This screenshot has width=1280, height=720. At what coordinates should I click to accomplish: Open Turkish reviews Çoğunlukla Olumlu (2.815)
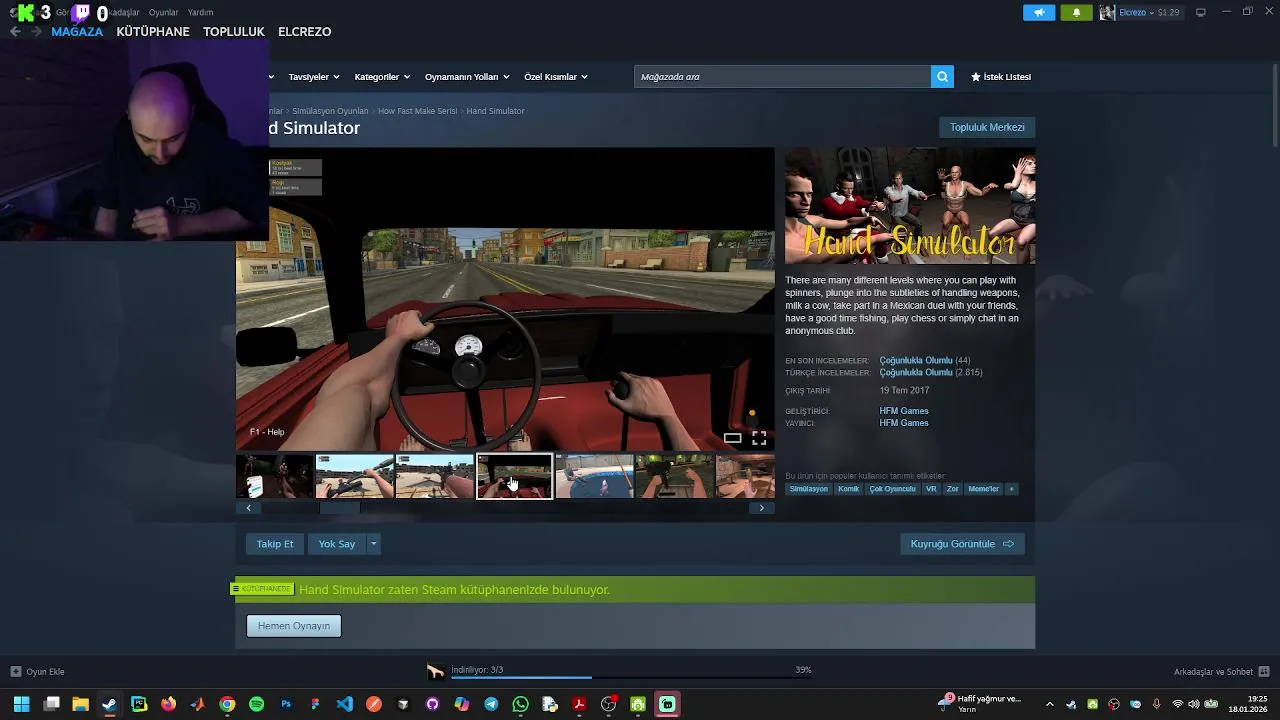point(930,372)
